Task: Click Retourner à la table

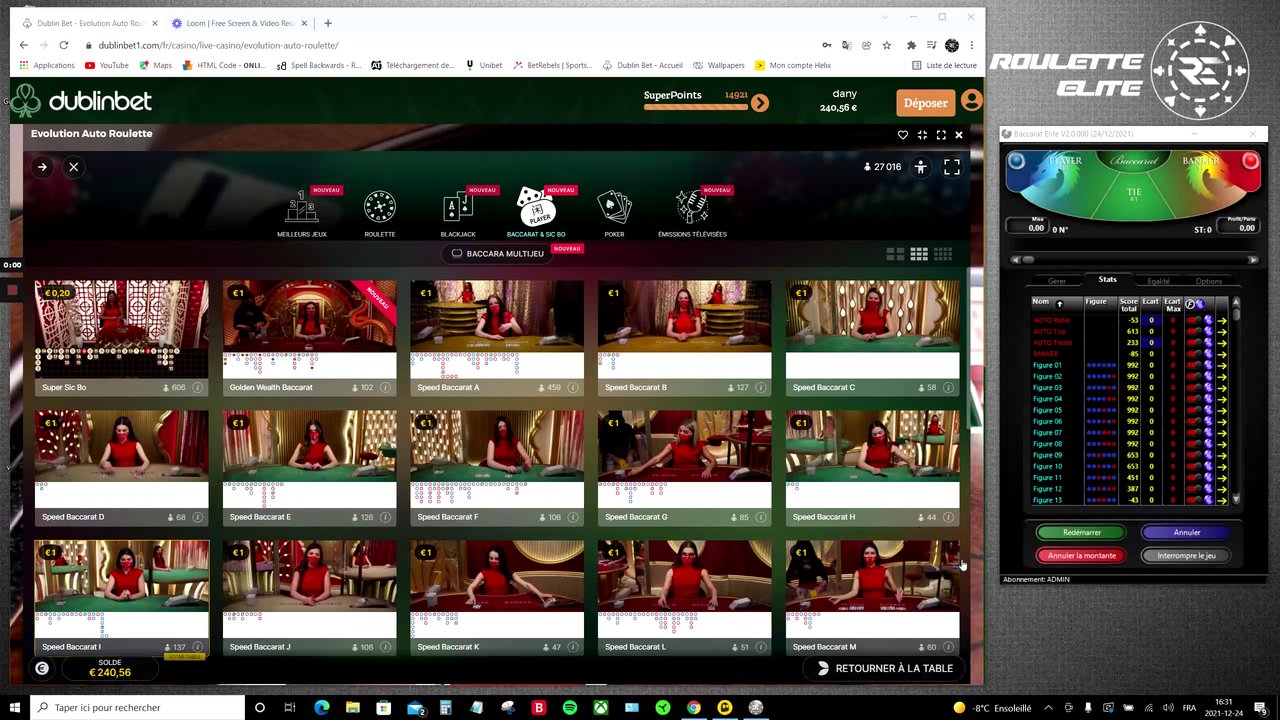Action: tap(885, 668)
